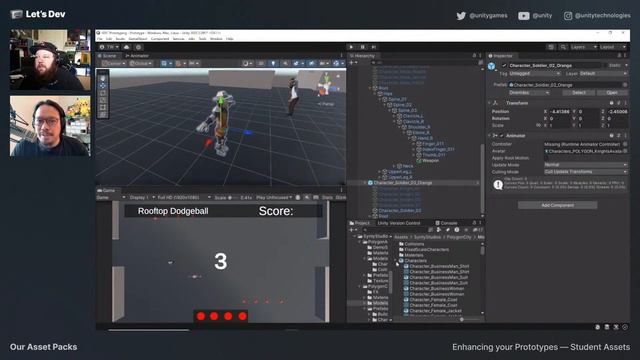
Task: Open the Help menu
Action: tap(229, 39)
